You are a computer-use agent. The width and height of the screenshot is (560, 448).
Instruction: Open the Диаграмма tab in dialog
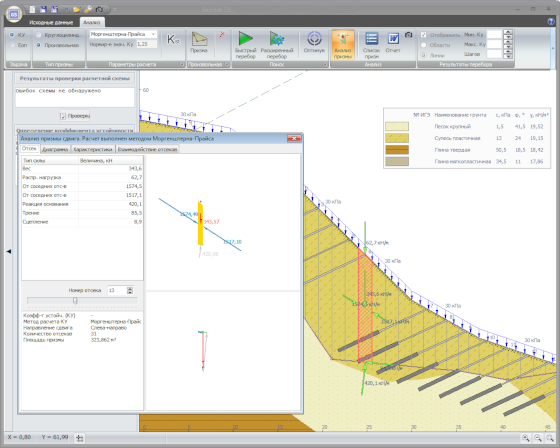pos(55,149)
